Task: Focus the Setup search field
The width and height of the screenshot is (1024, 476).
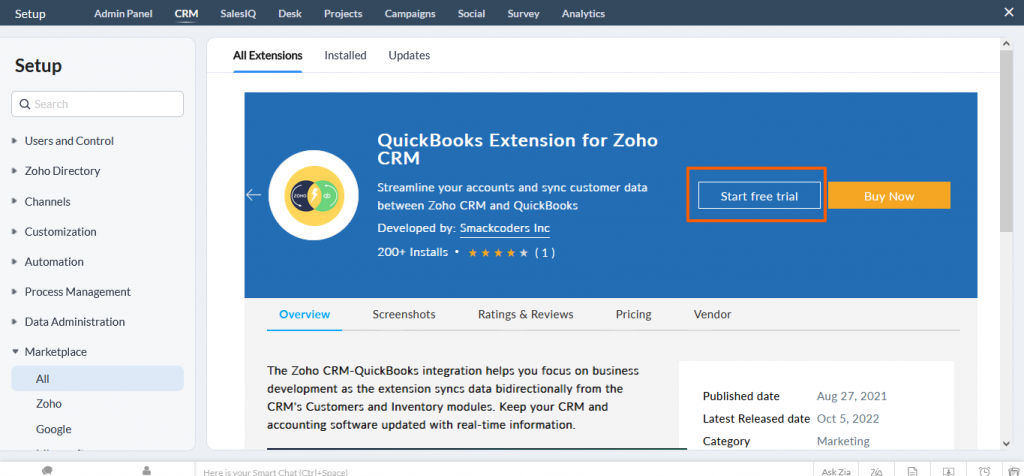Action: [97, 104]
